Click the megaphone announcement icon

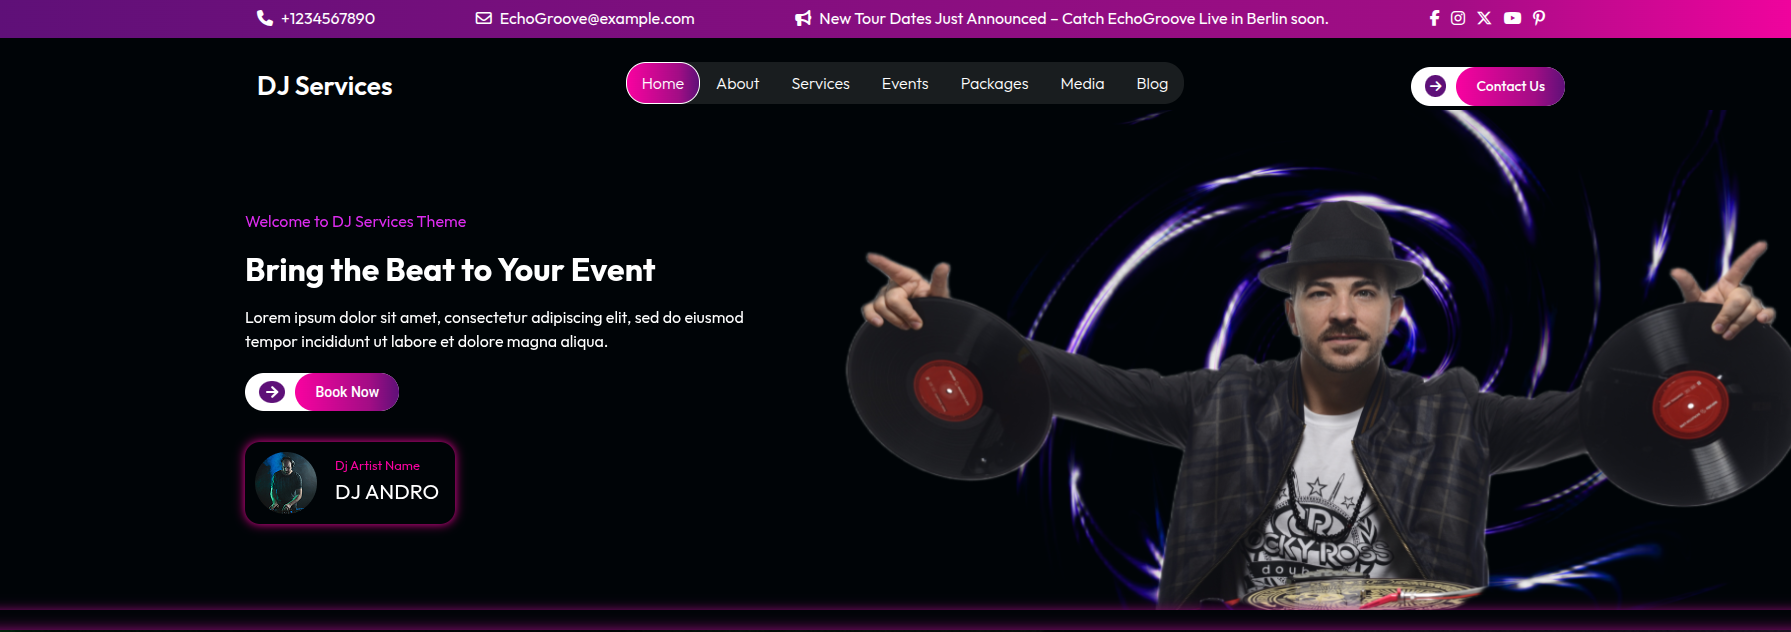click(x=803, y=18)
